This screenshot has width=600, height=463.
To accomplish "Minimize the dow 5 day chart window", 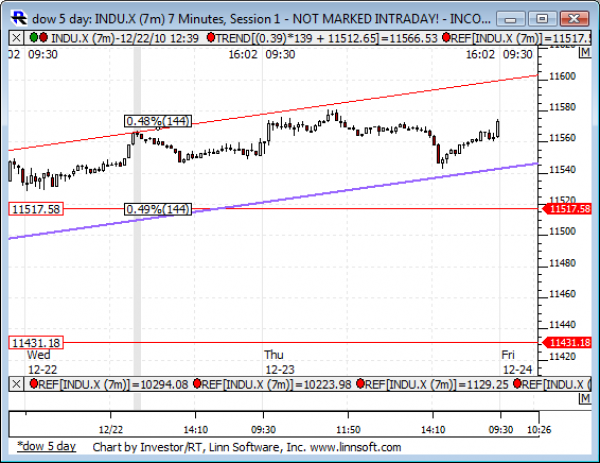I will pyautogui.click(x=511, y=18).
